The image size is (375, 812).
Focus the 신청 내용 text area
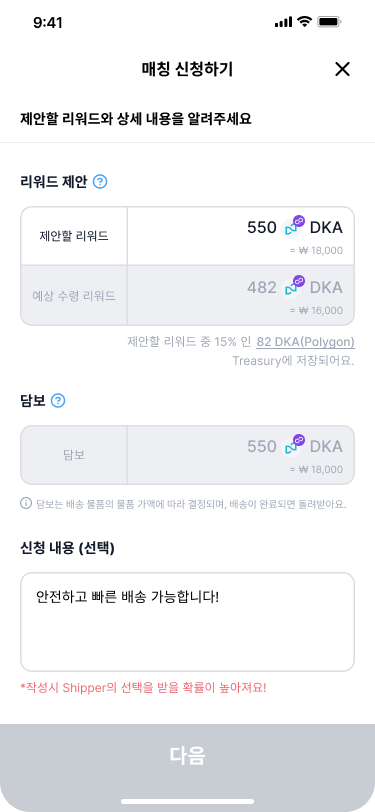click(188, 622)
